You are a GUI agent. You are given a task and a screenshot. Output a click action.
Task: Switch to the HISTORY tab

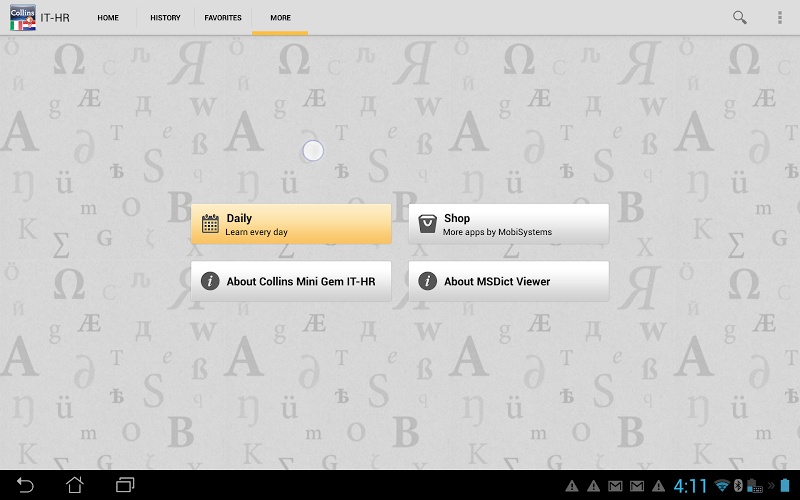coord(165,17)
